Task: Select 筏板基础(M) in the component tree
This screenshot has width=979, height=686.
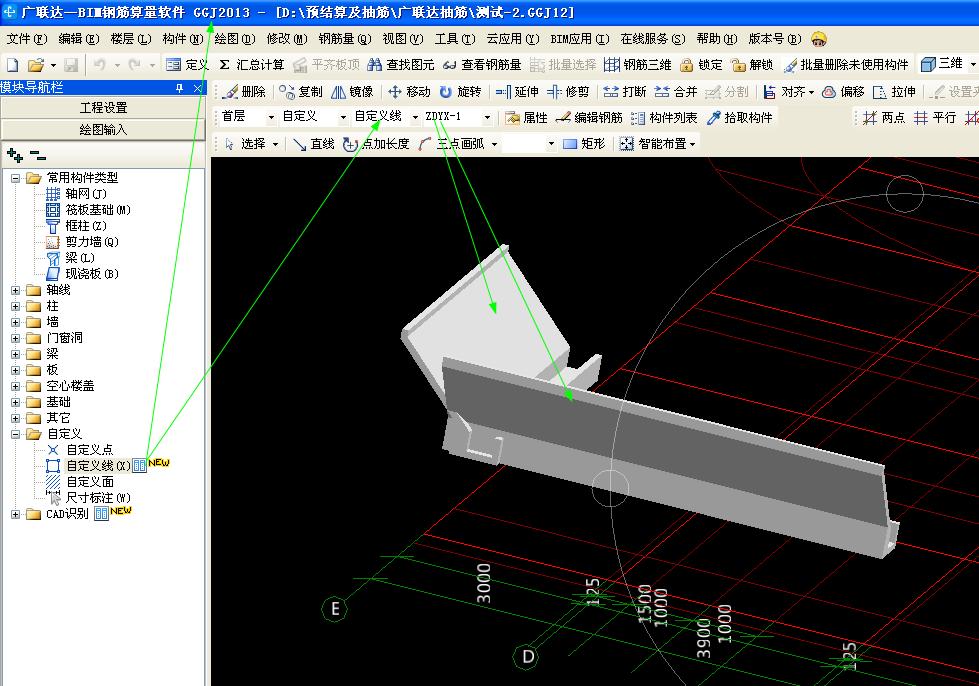Action: tap(98, 210)
